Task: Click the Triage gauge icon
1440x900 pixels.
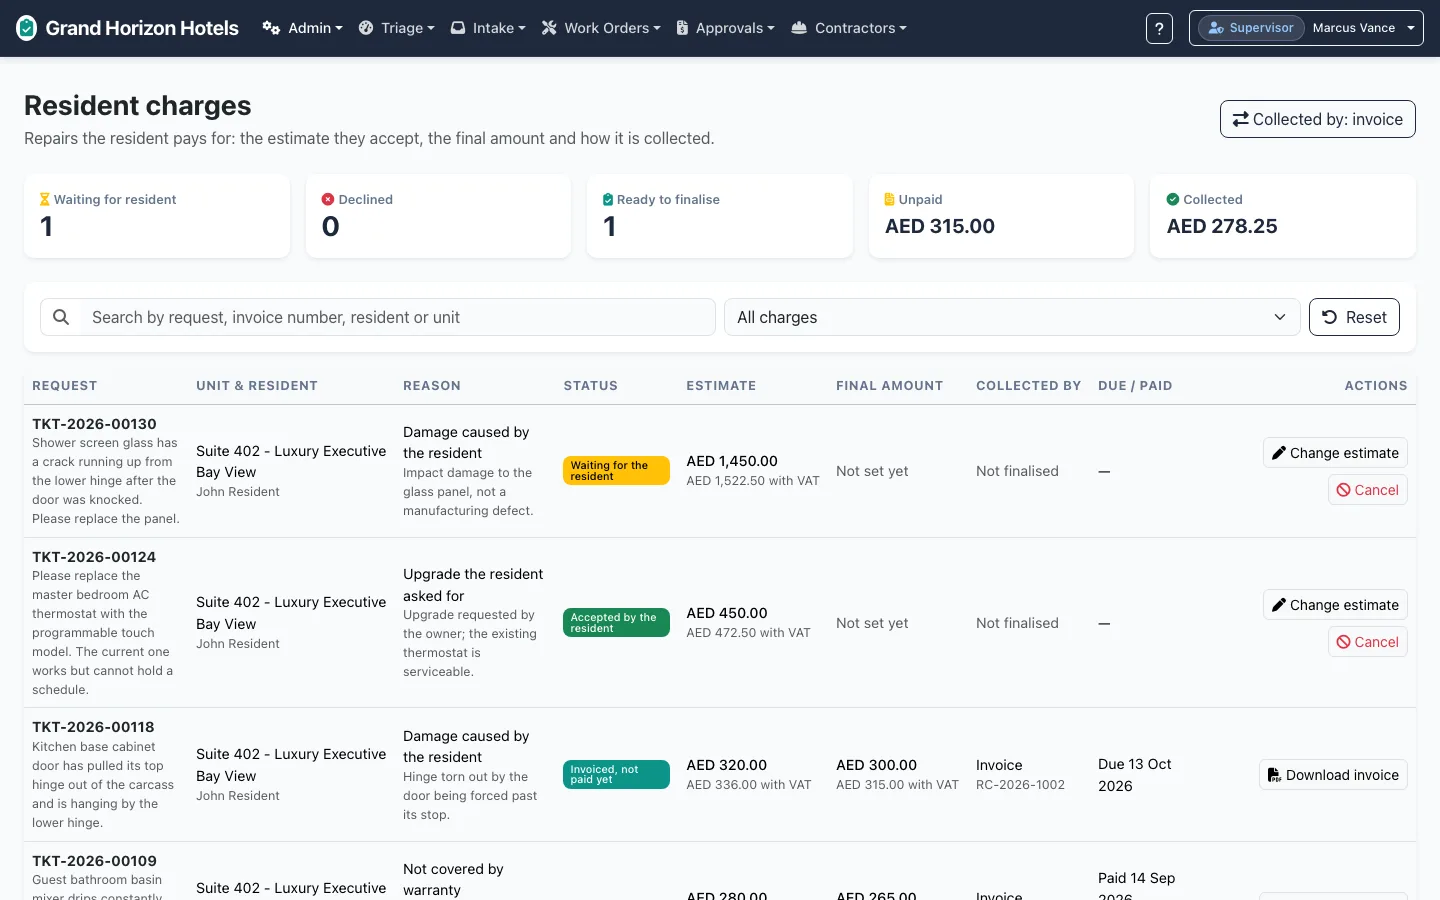Action: [x=366, y=28]
